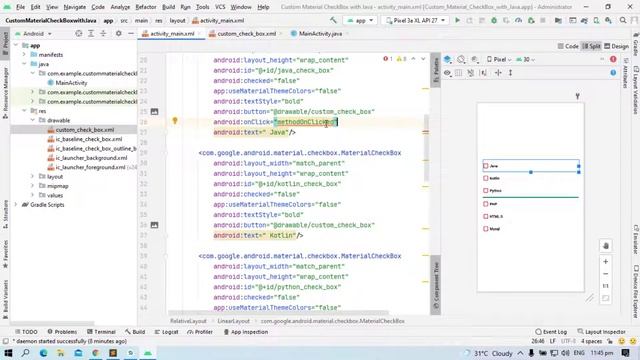The image size is (640, 360).
Task: Click Collapse All in Project panel
Action: click(103, 33)
